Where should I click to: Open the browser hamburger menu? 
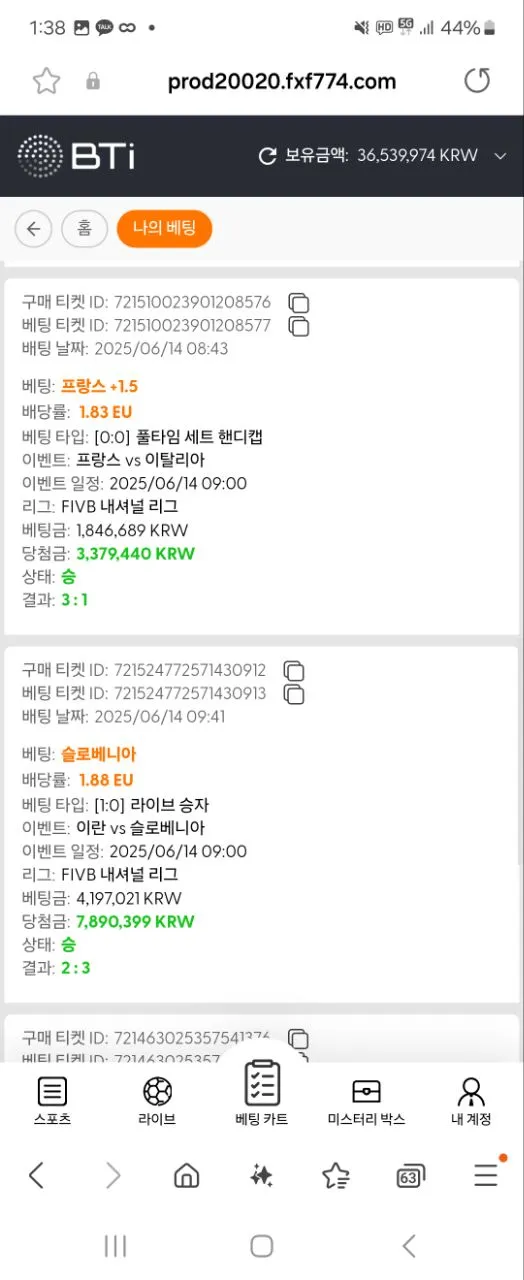click(486, 1176)
